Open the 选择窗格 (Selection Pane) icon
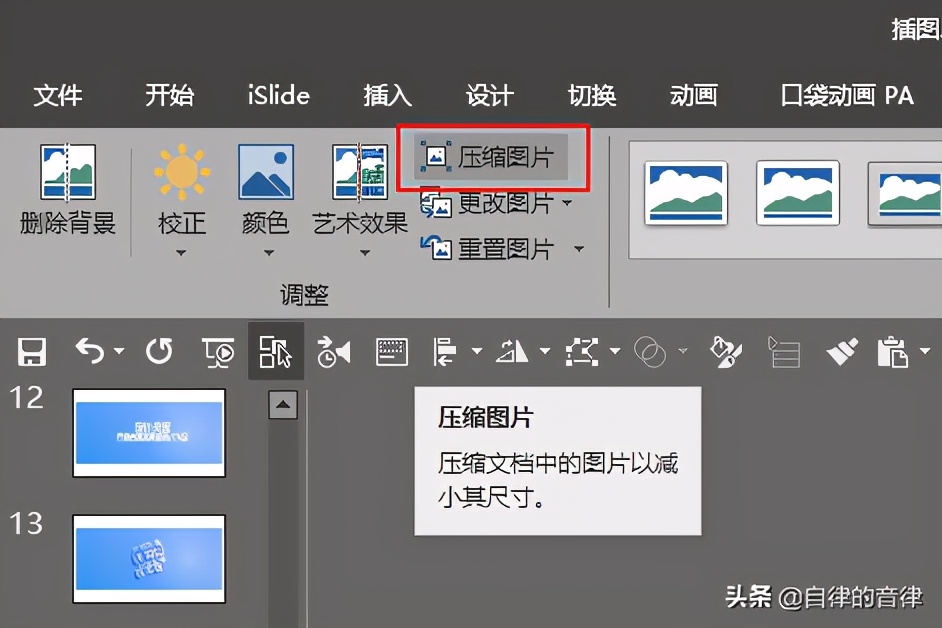 [x=785, y=351]
